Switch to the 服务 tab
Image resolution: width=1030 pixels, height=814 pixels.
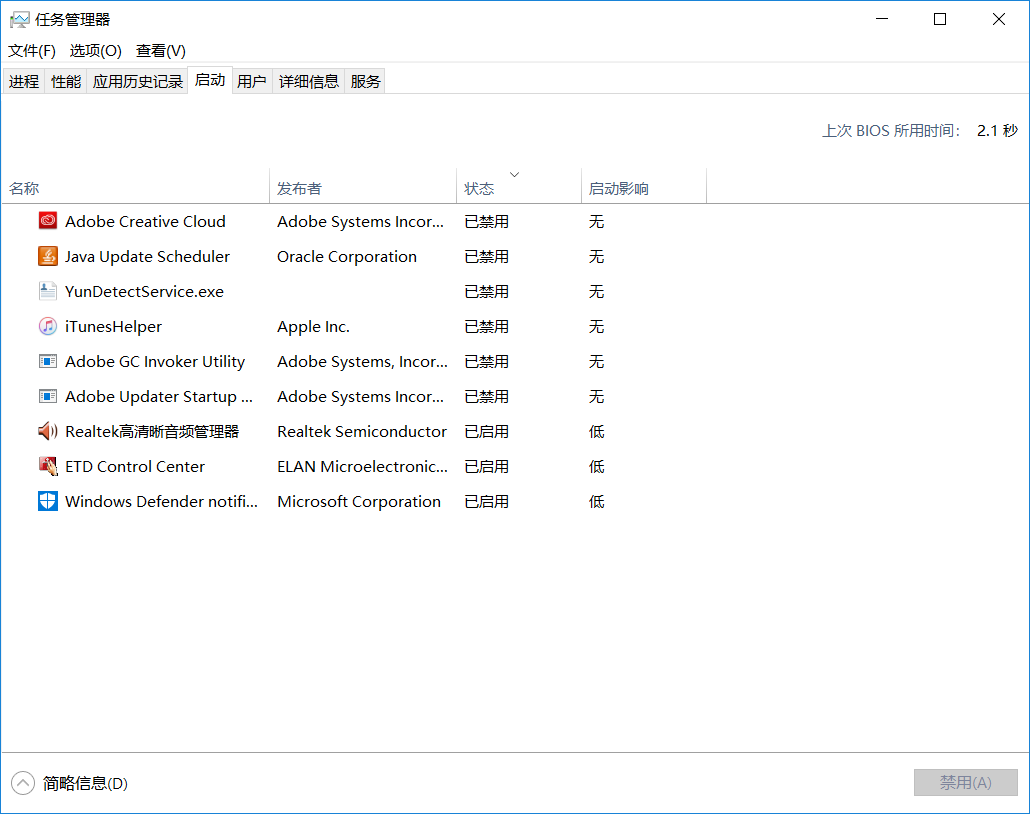pyautogui.click(x=365, y=81)
